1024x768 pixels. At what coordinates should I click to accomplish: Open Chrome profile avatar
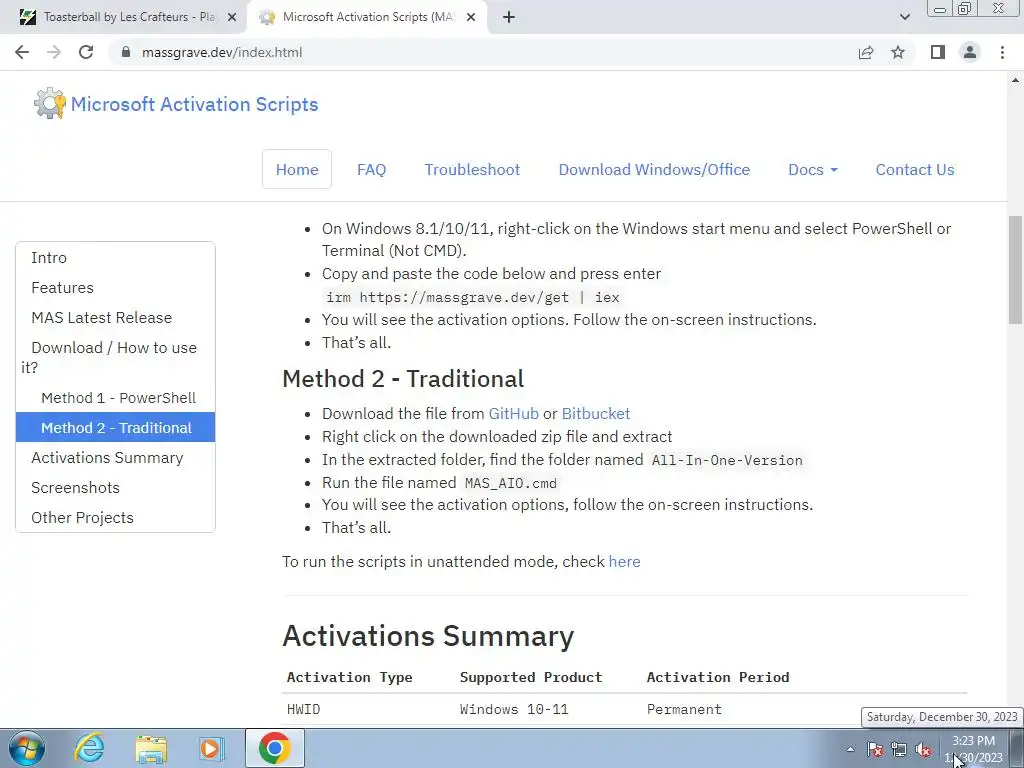coord(970,52)
